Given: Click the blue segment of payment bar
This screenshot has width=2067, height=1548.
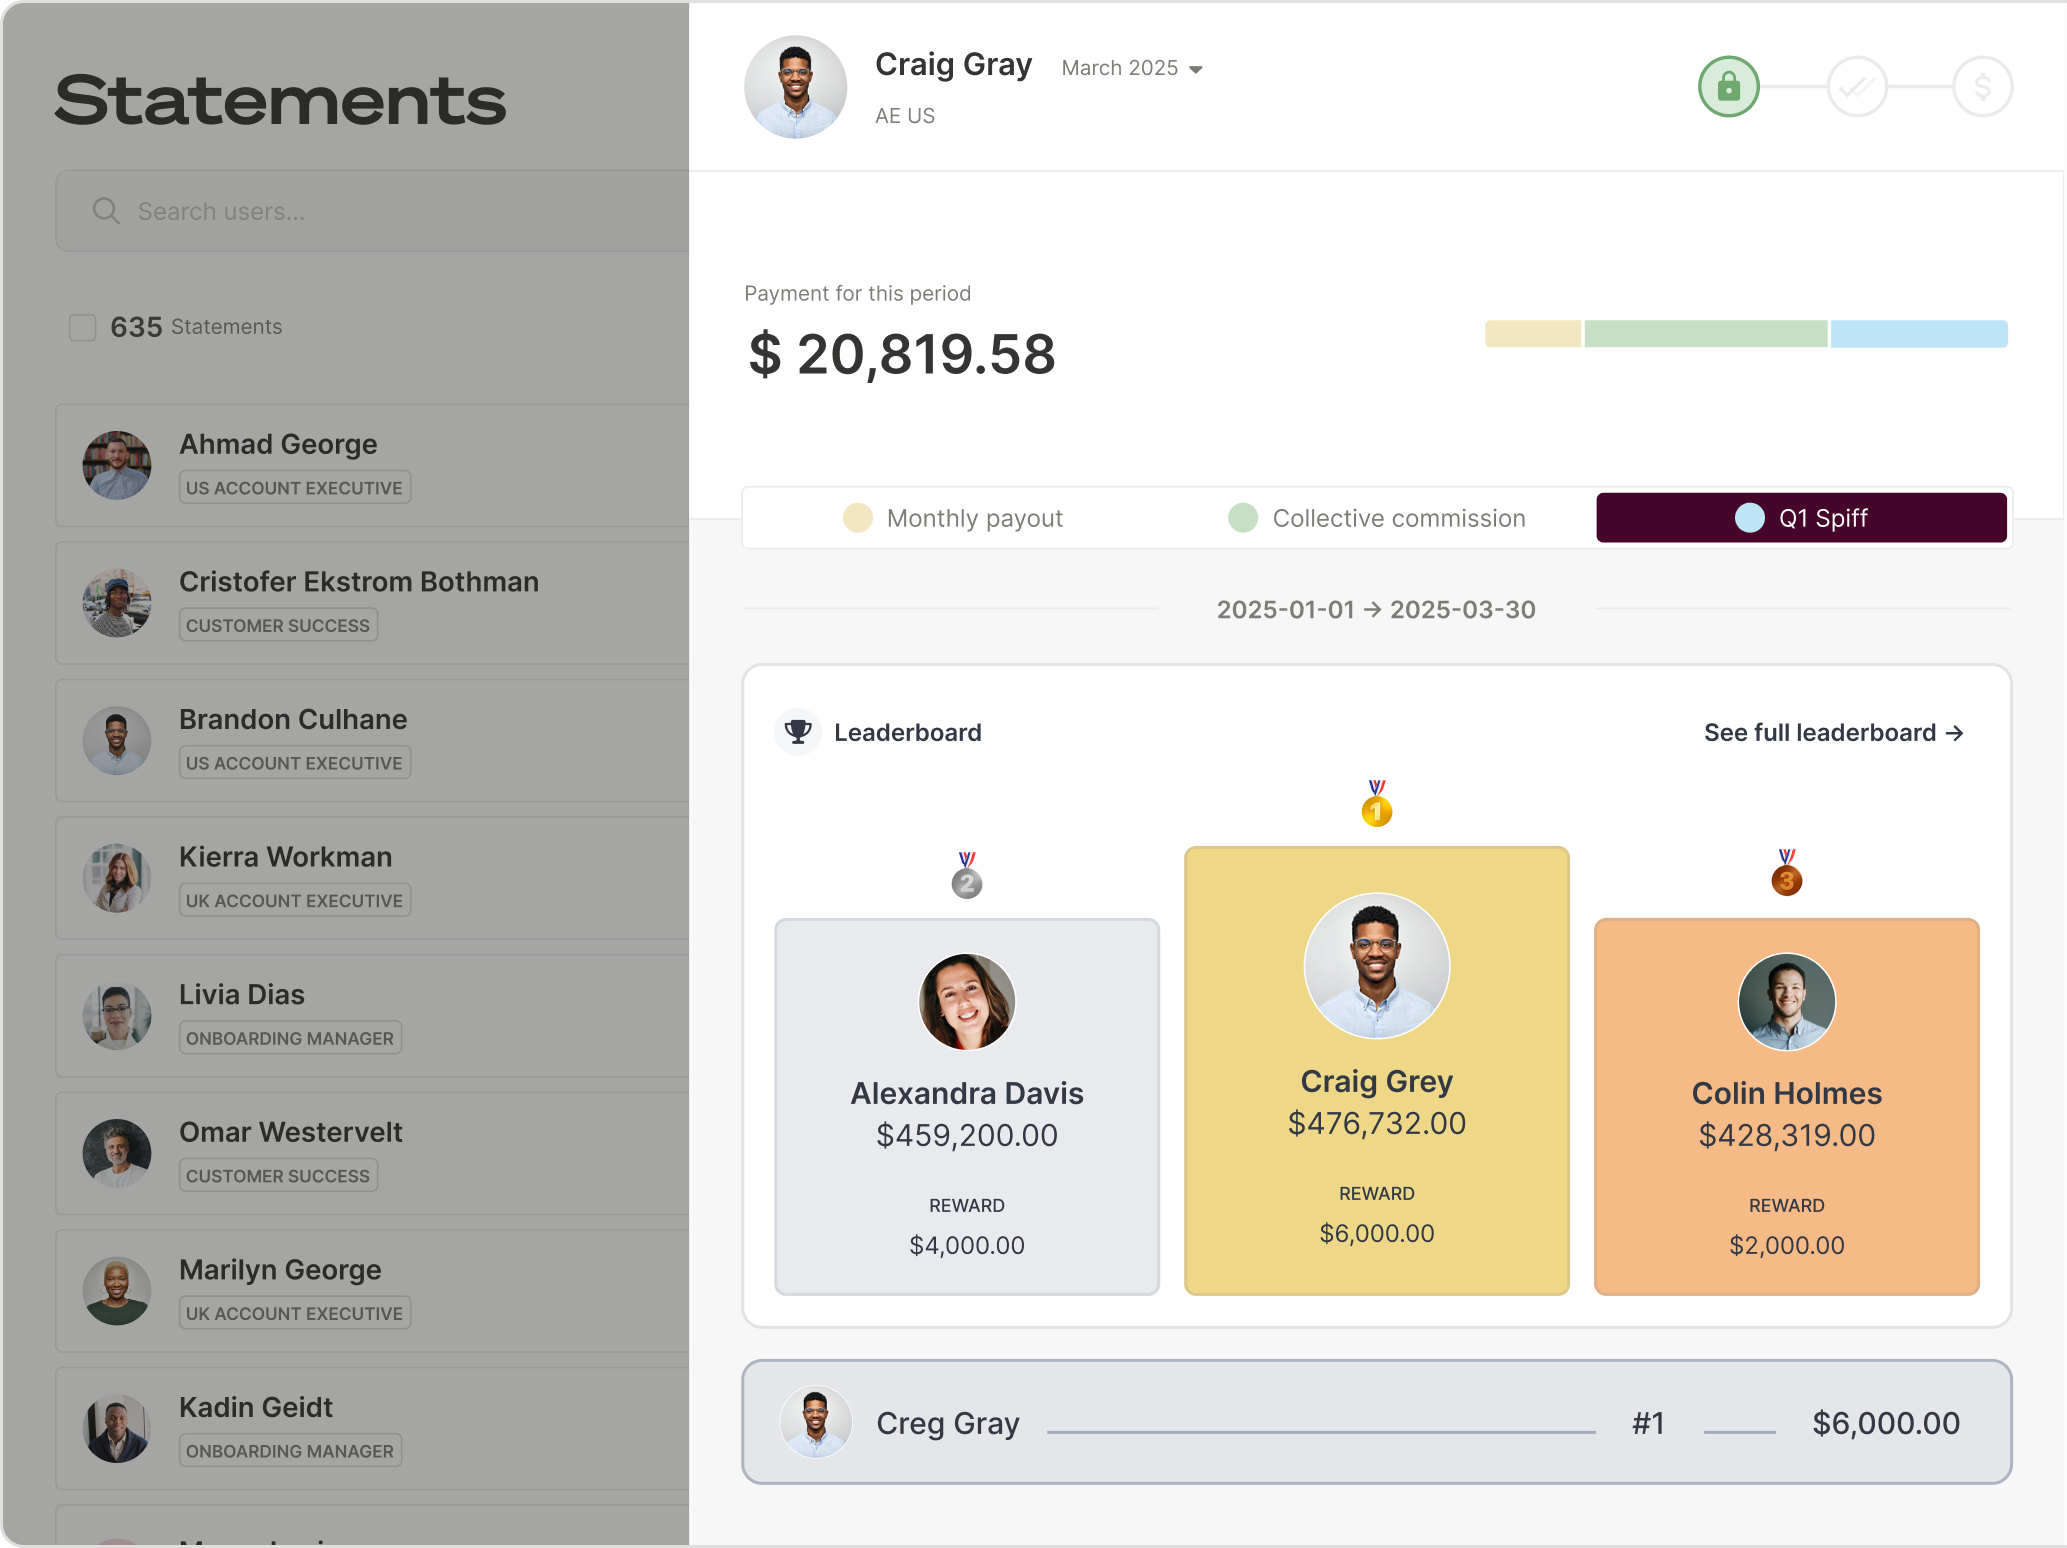Looking at the screenshot, I should (1918, 334).
